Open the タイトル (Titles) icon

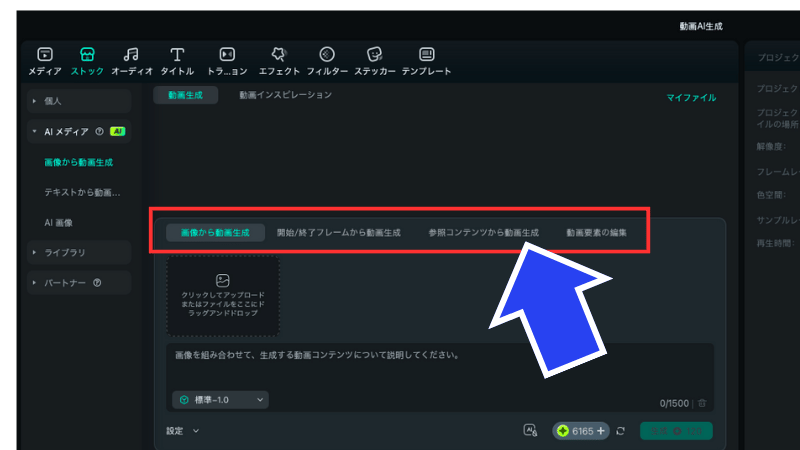click(x=177, y=55)
